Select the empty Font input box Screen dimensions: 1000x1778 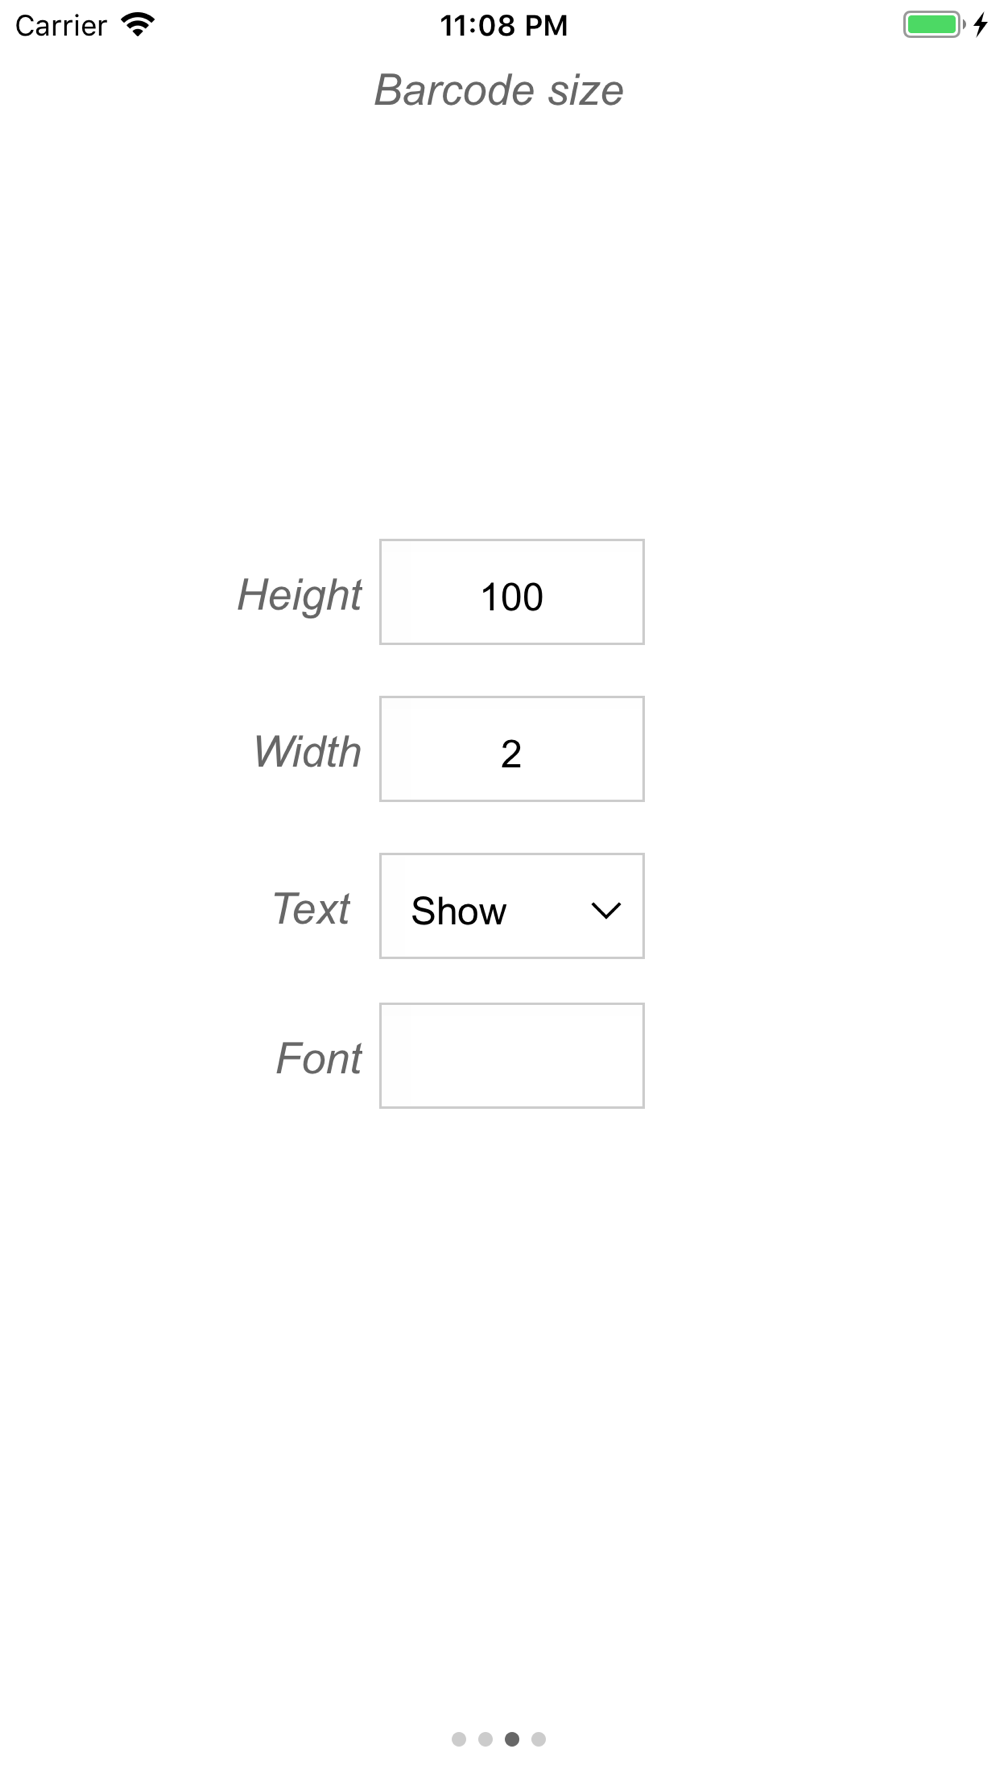pos(511,1056)
